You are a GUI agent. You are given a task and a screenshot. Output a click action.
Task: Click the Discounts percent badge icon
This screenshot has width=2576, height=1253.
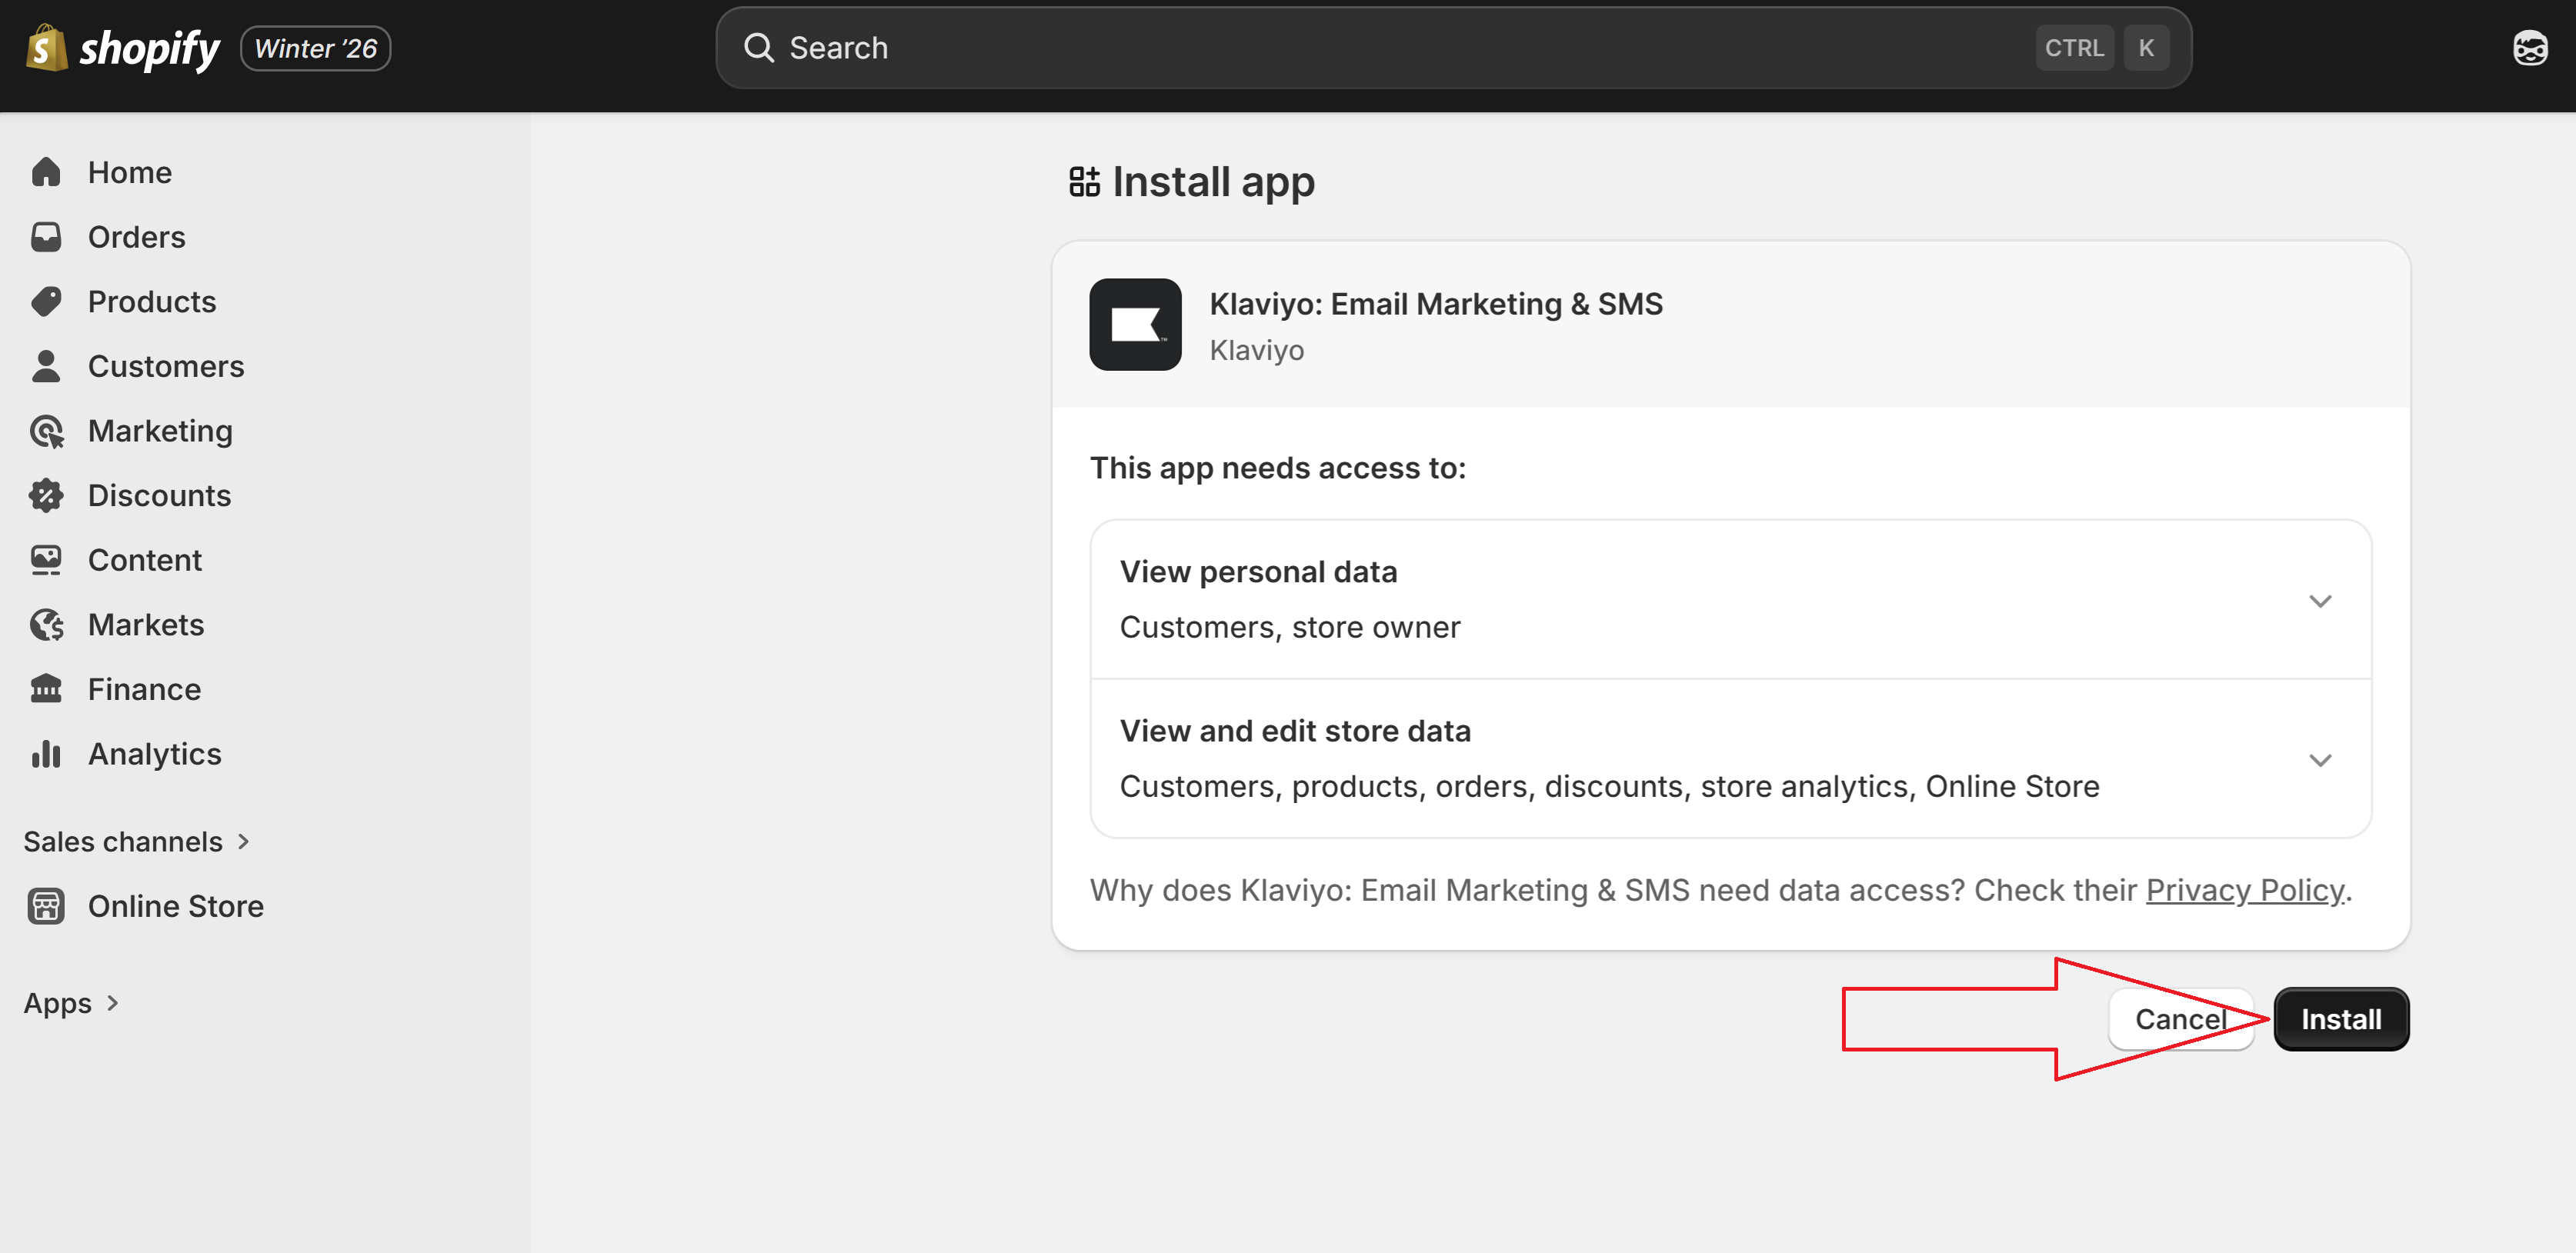tap(46, 495)
